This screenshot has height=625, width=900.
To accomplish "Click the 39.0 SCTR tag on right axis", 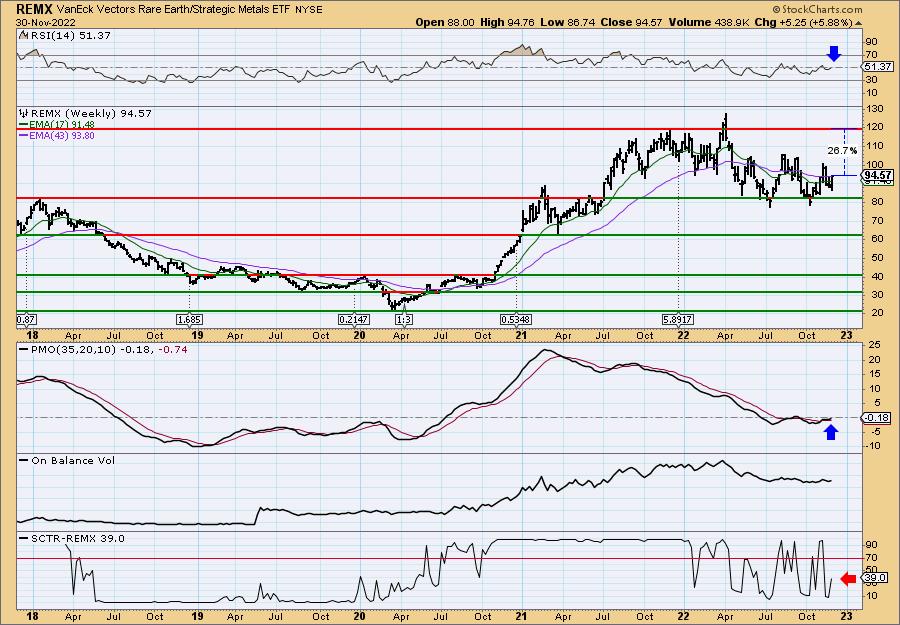I will point(875,579).
